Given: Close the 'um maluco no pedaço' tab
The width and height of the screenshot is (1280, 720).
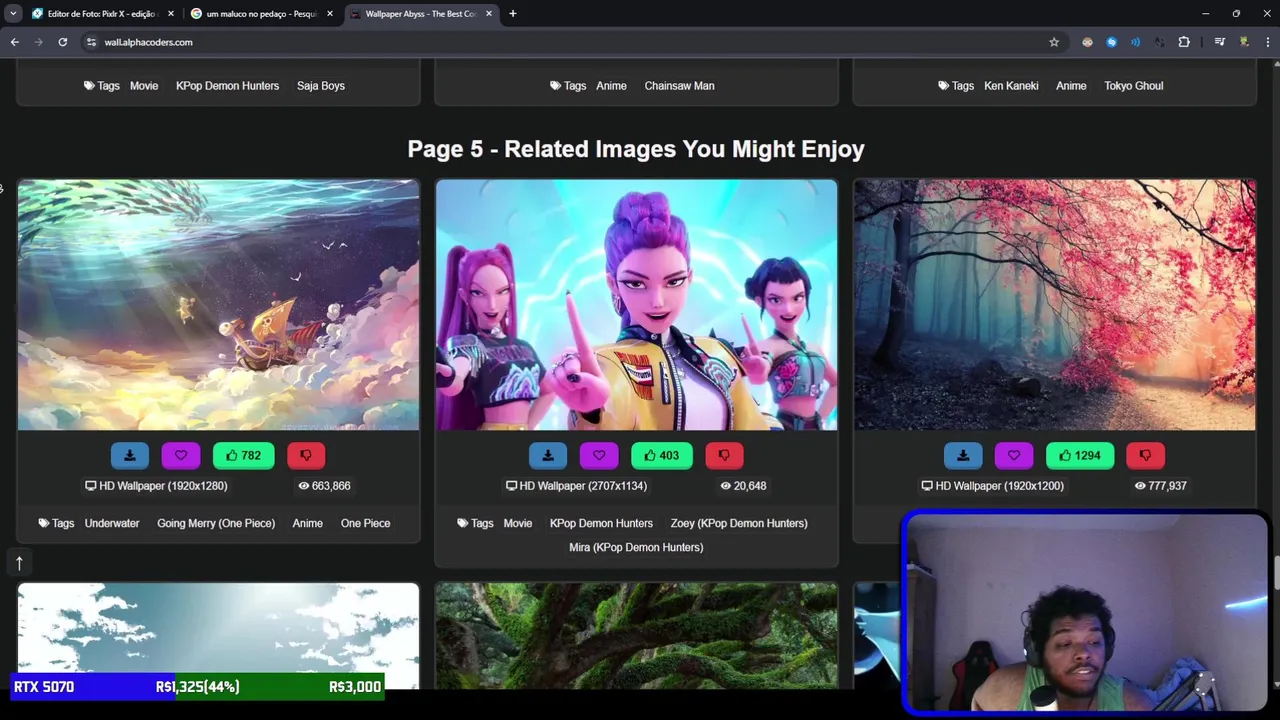Looking at the screenshot, I should [x=330, y=14].
